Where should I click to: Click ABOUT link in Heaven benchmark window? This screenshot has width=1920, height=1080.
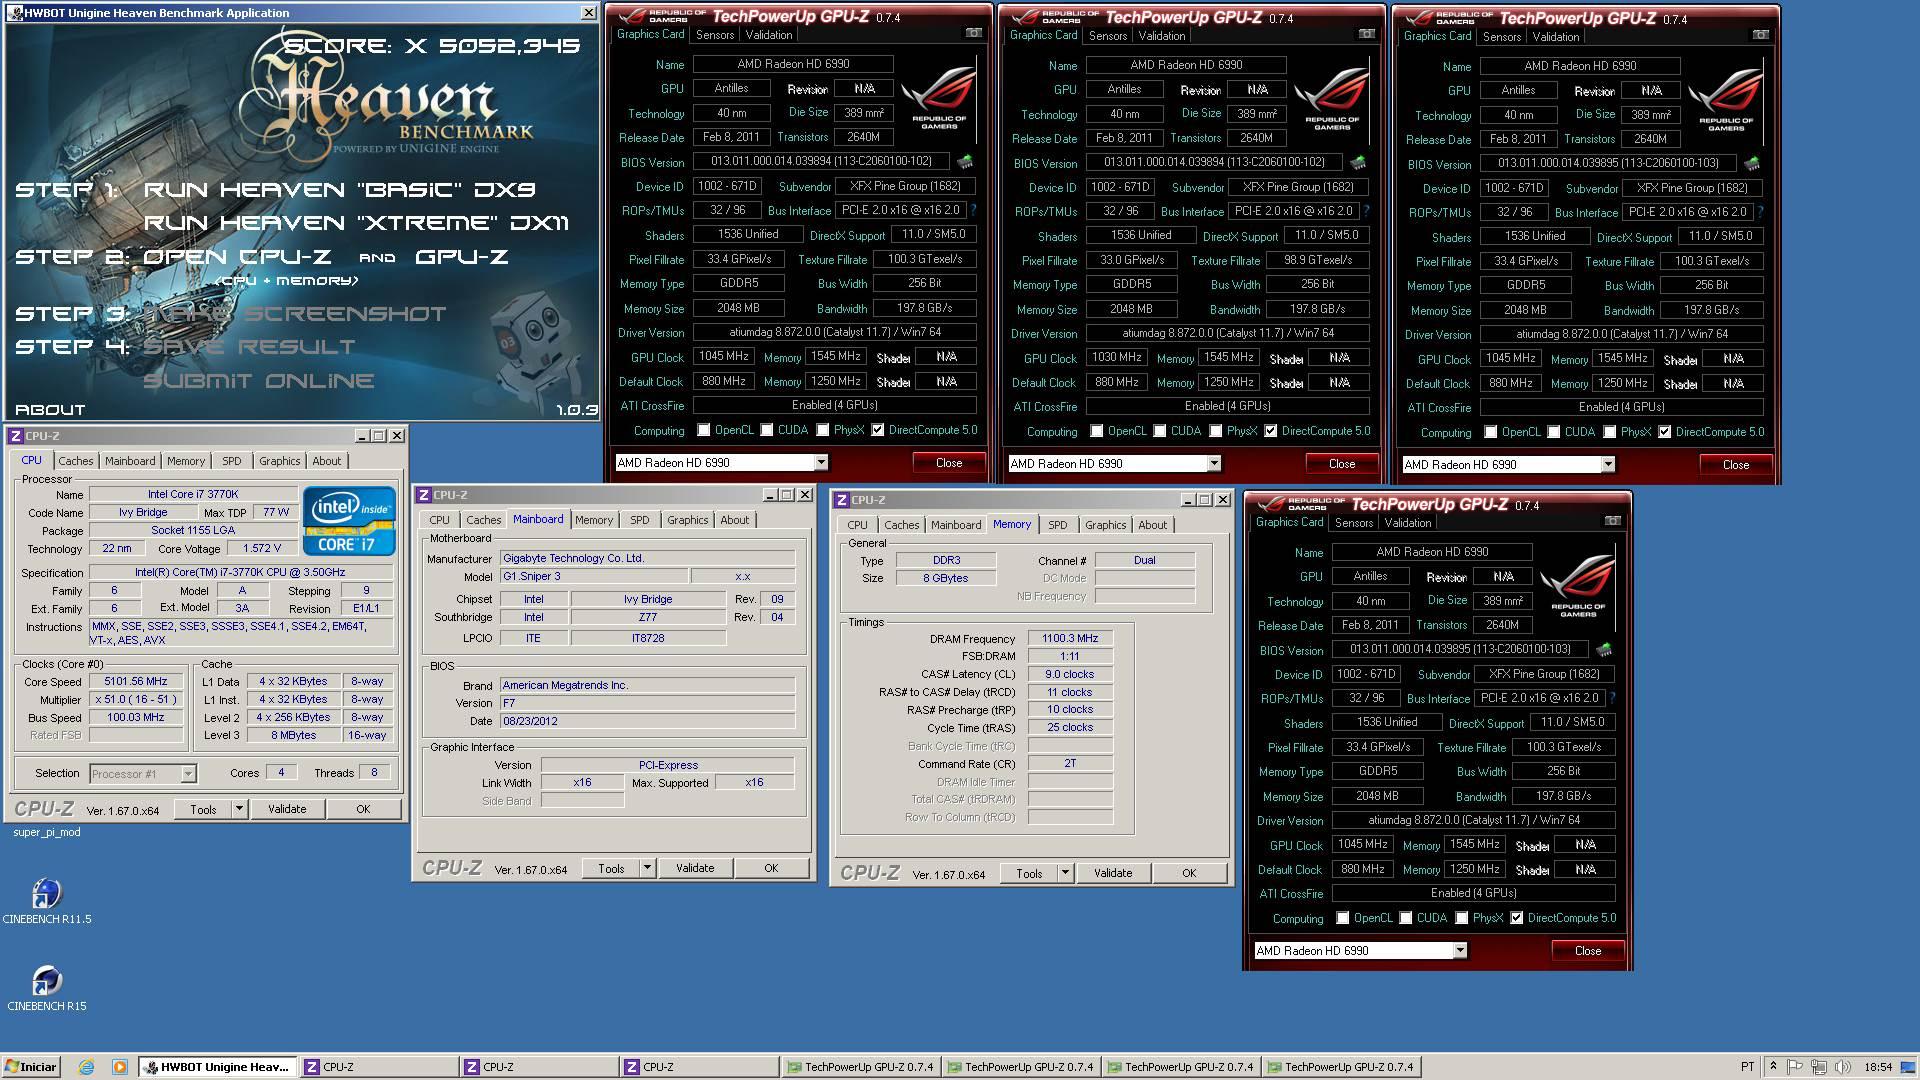[x=50, y=410]
